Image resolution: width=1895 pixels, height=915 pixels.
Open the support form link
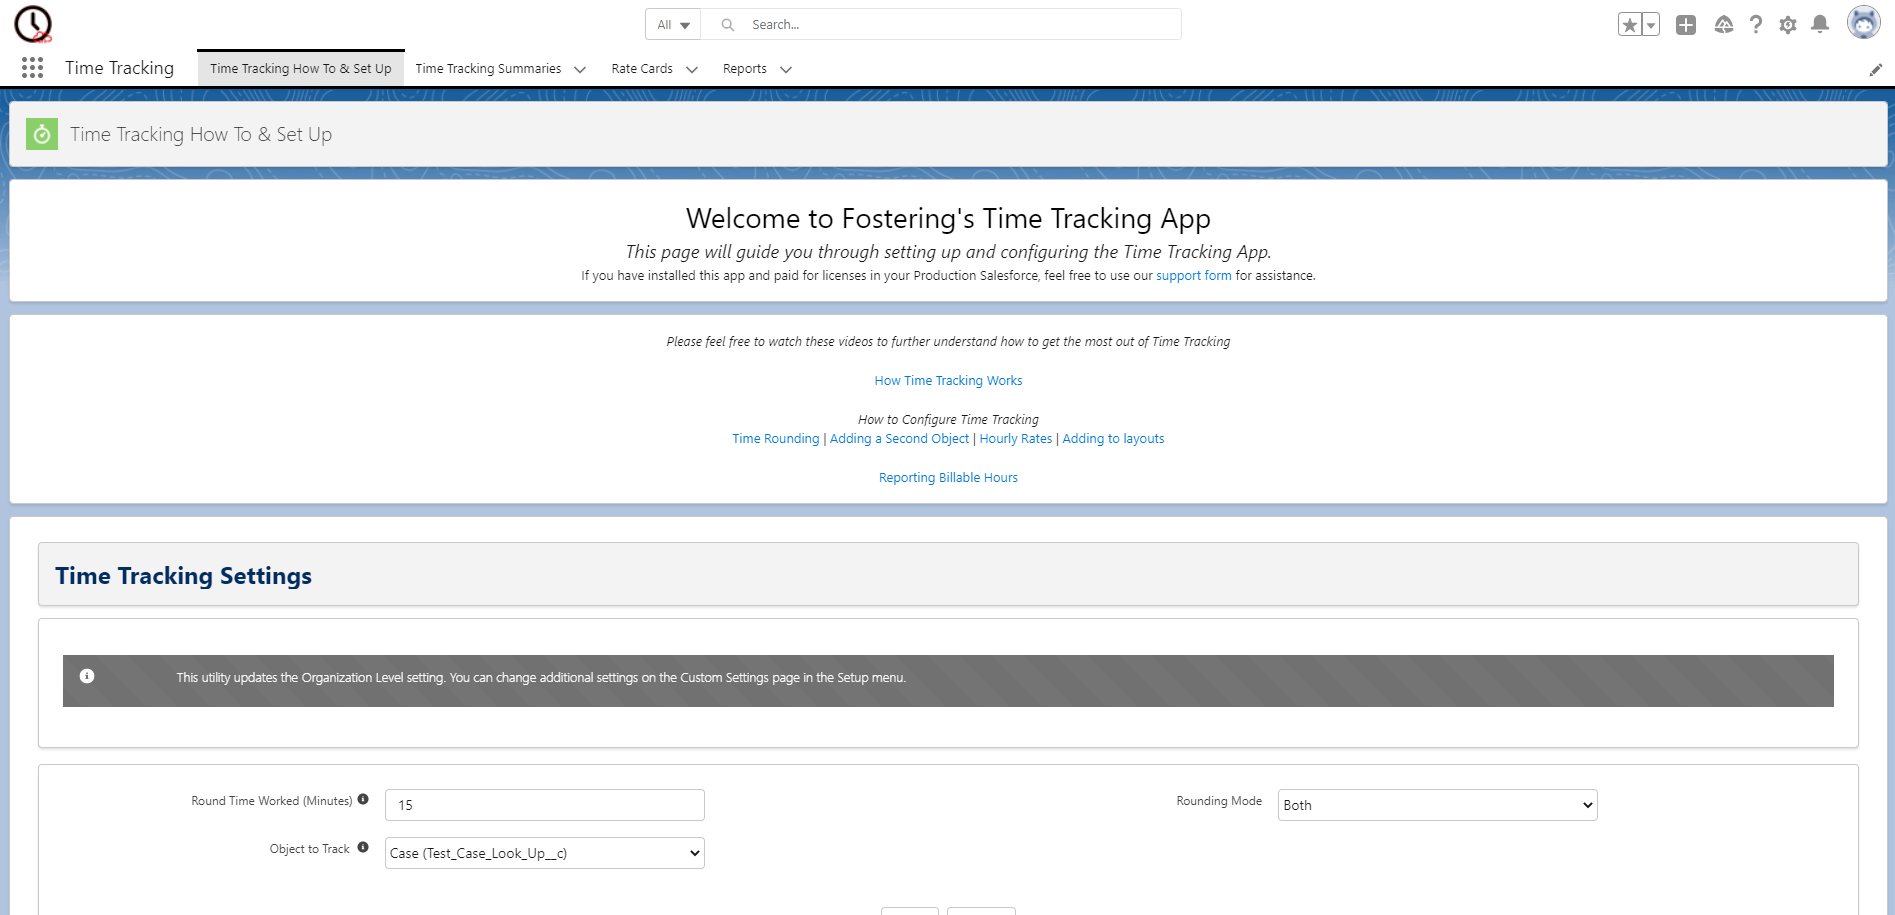1193,275
